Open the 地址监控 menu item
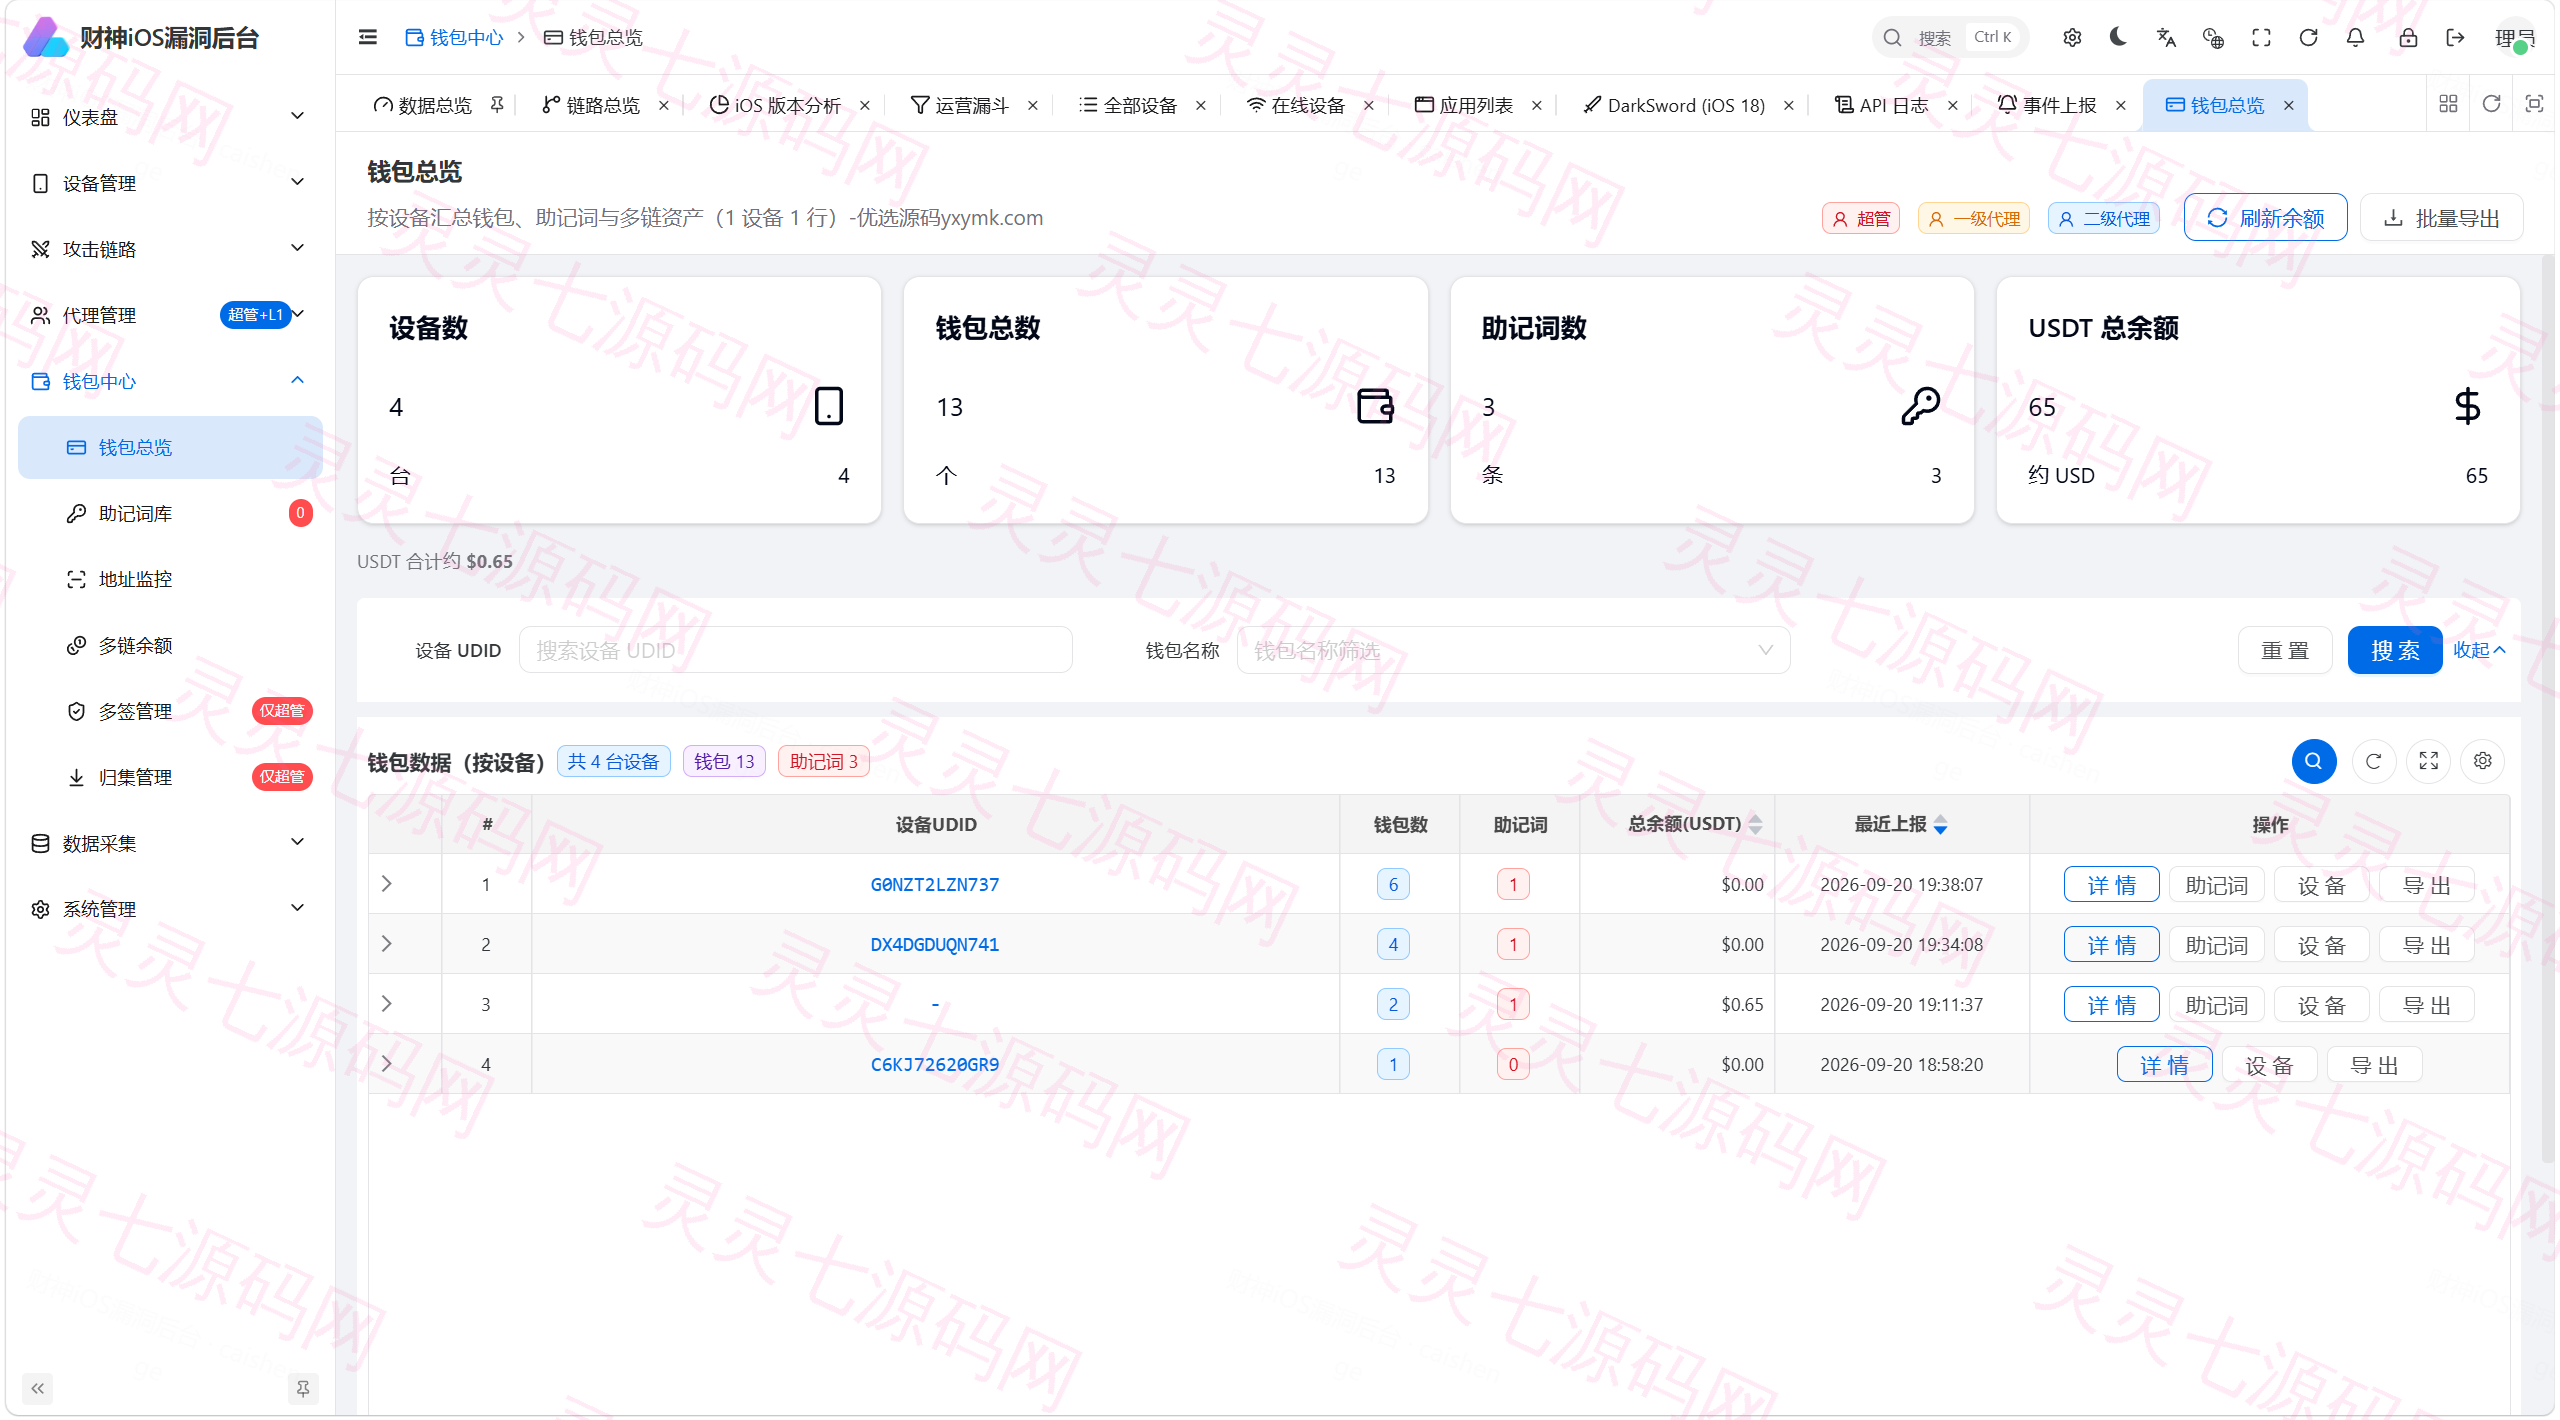The width and height of the screenshot is (2560, 1420). [x=170, y=579]
